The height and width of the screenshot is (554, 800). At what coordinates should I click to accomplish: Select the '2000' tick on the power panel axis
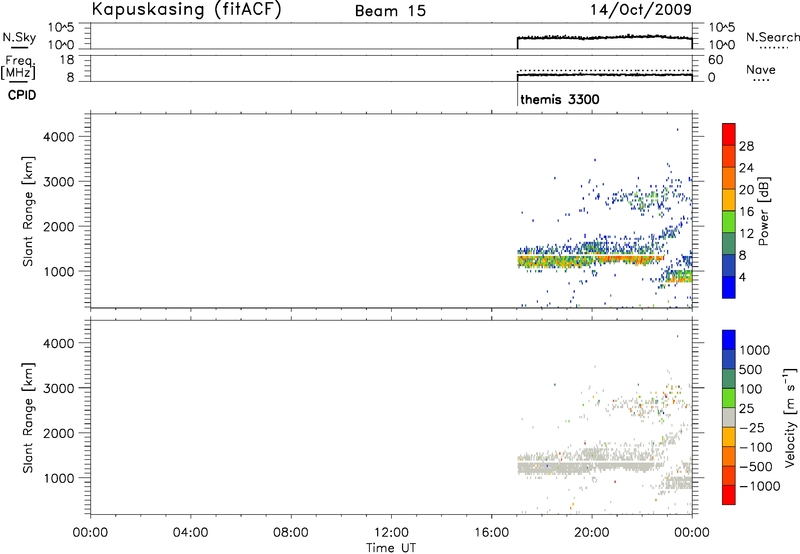point(59,226)
